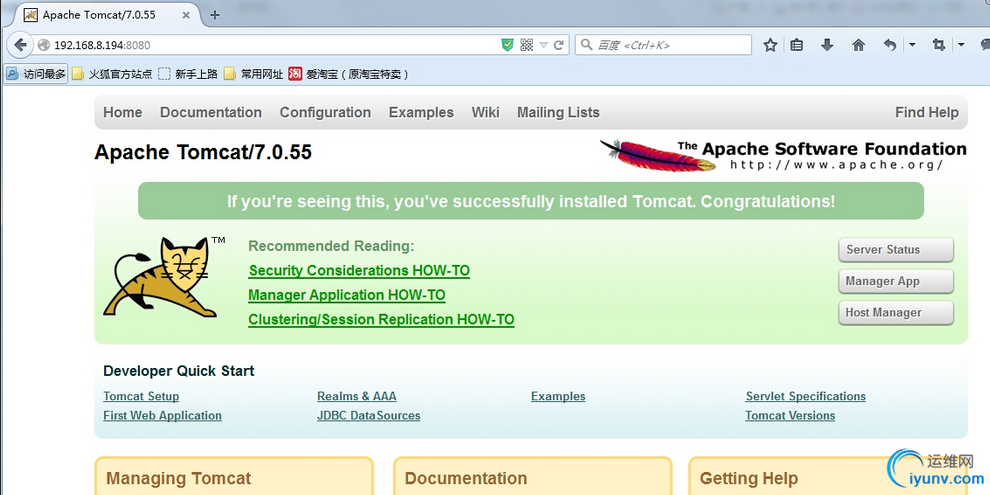Open the Servlet Specifications link
Viewport: 990px width, 495px height.
(x=806, y=397)
